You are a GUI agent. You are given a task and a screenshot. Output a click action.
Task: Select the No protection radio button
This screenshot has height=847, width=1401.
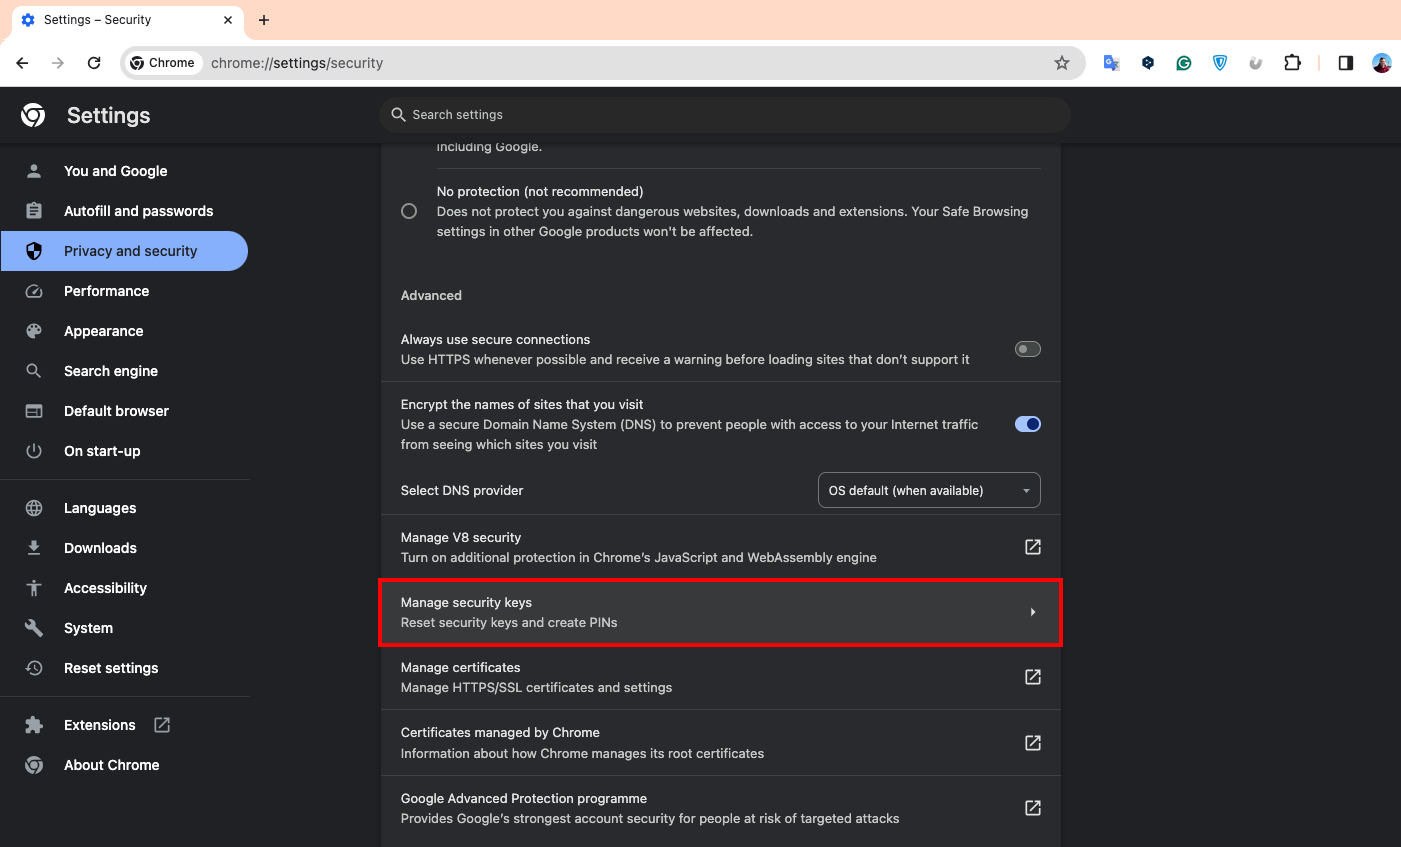click(x=409, y=211)
